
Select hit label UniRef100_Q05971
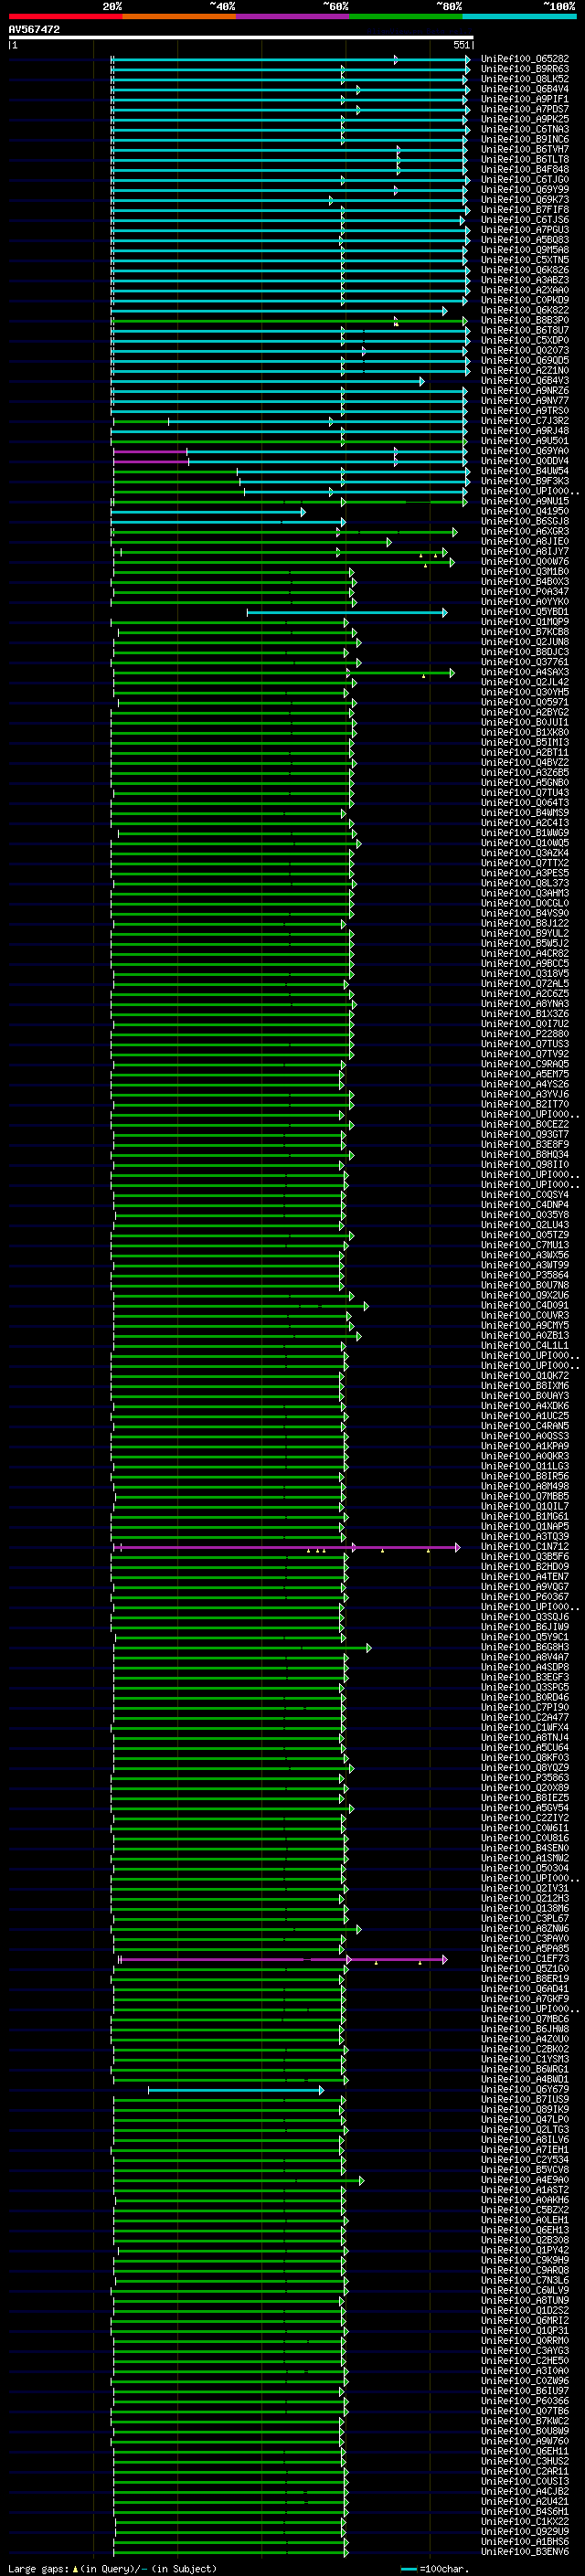click(525, 702)
